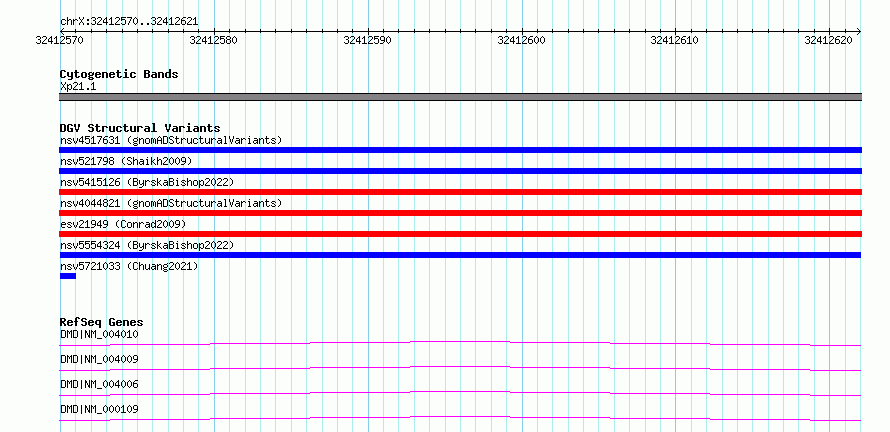
Task: Click the Xp21.1 band label
Action: pos(78,86)
